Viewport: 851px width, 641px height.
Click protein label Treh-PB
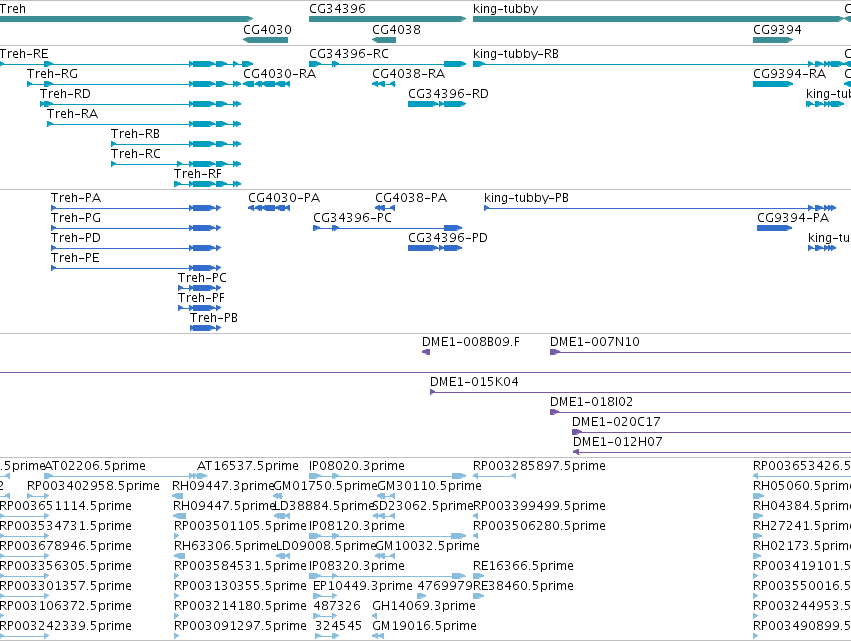[x=214, y=318]
